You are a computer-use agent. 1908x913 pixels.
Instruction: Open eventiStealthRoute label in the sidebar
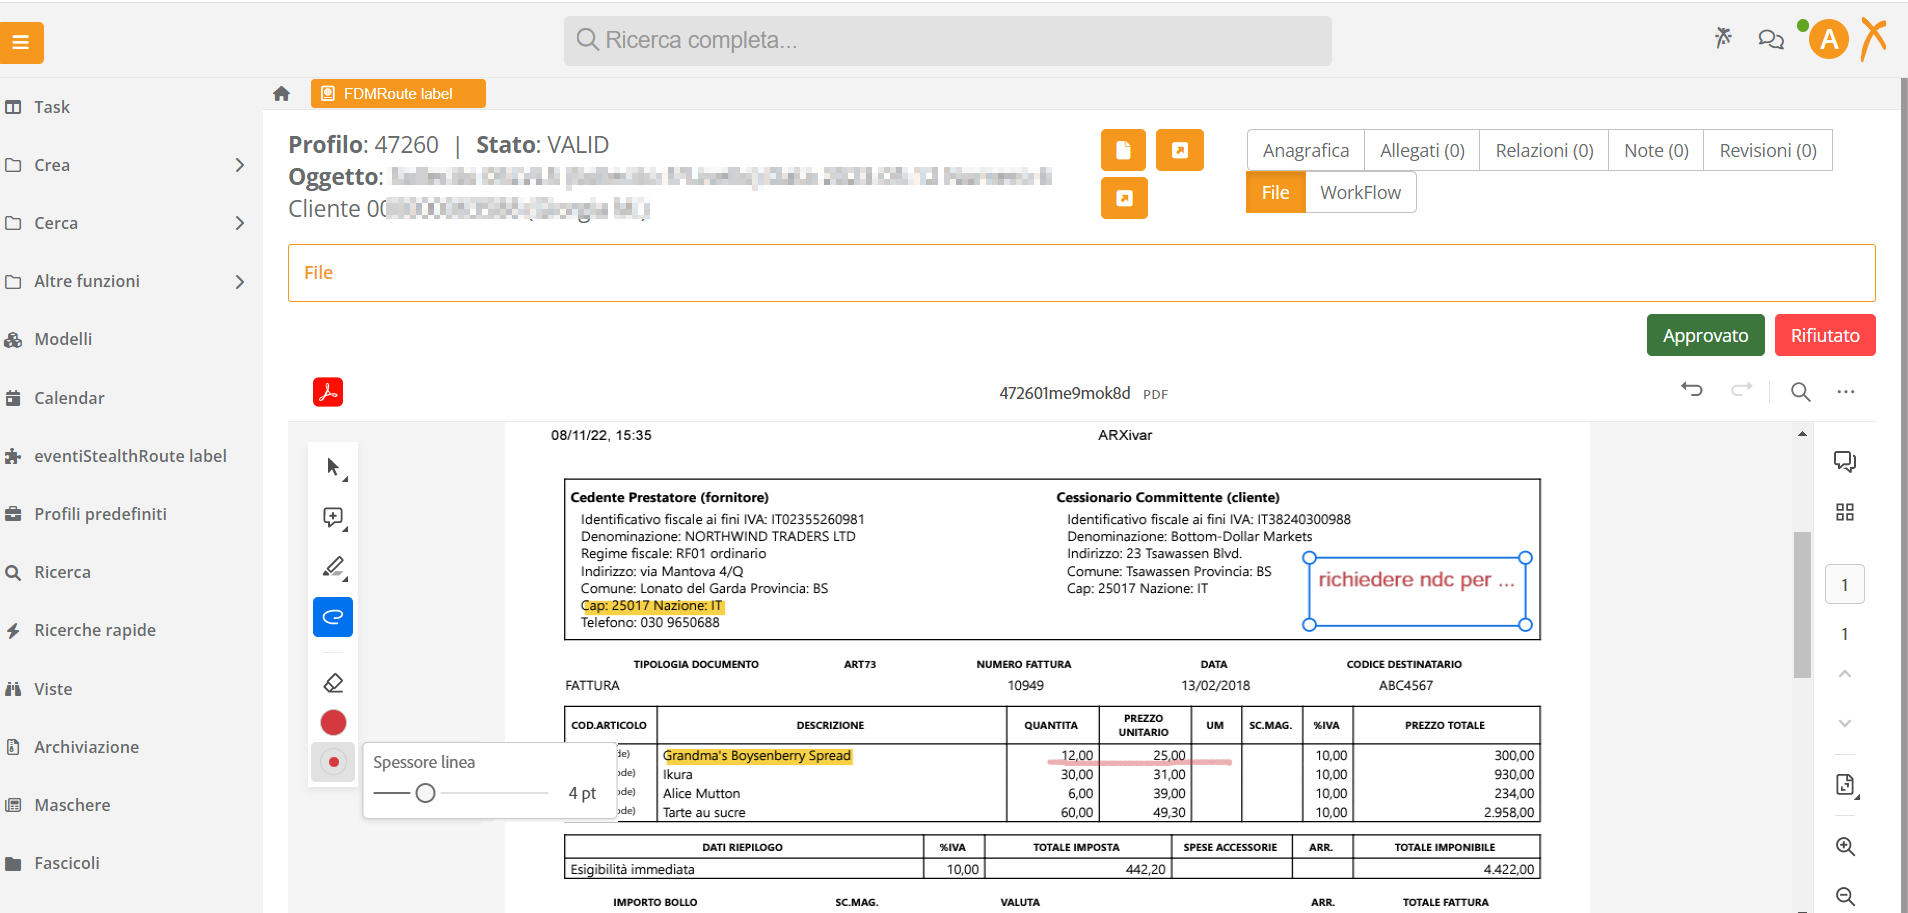[x=131, y=456]
